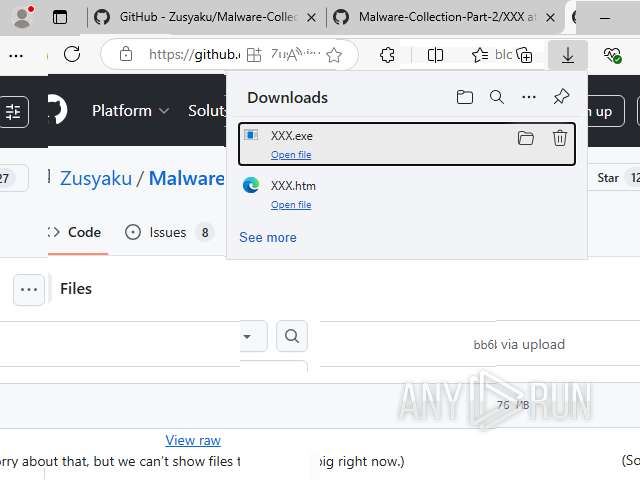Click the Downloads toolbar arrow icon
Viewport: 640px width, 480px height.
coord(568,55)
